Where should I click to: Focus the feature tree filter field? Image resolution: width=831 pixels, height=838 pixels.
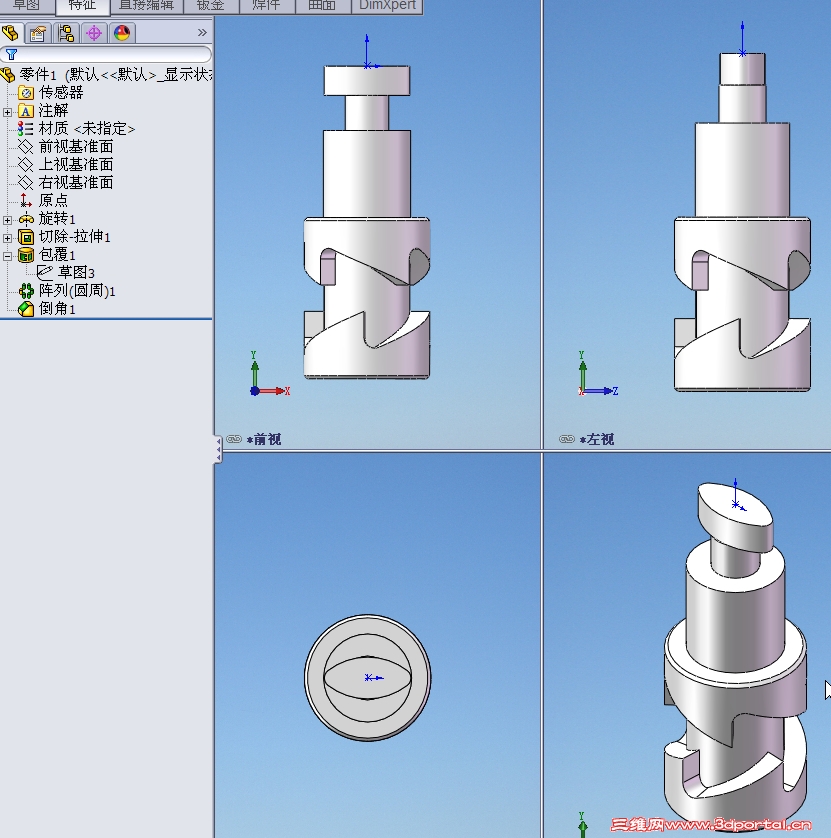click(106, 55)
